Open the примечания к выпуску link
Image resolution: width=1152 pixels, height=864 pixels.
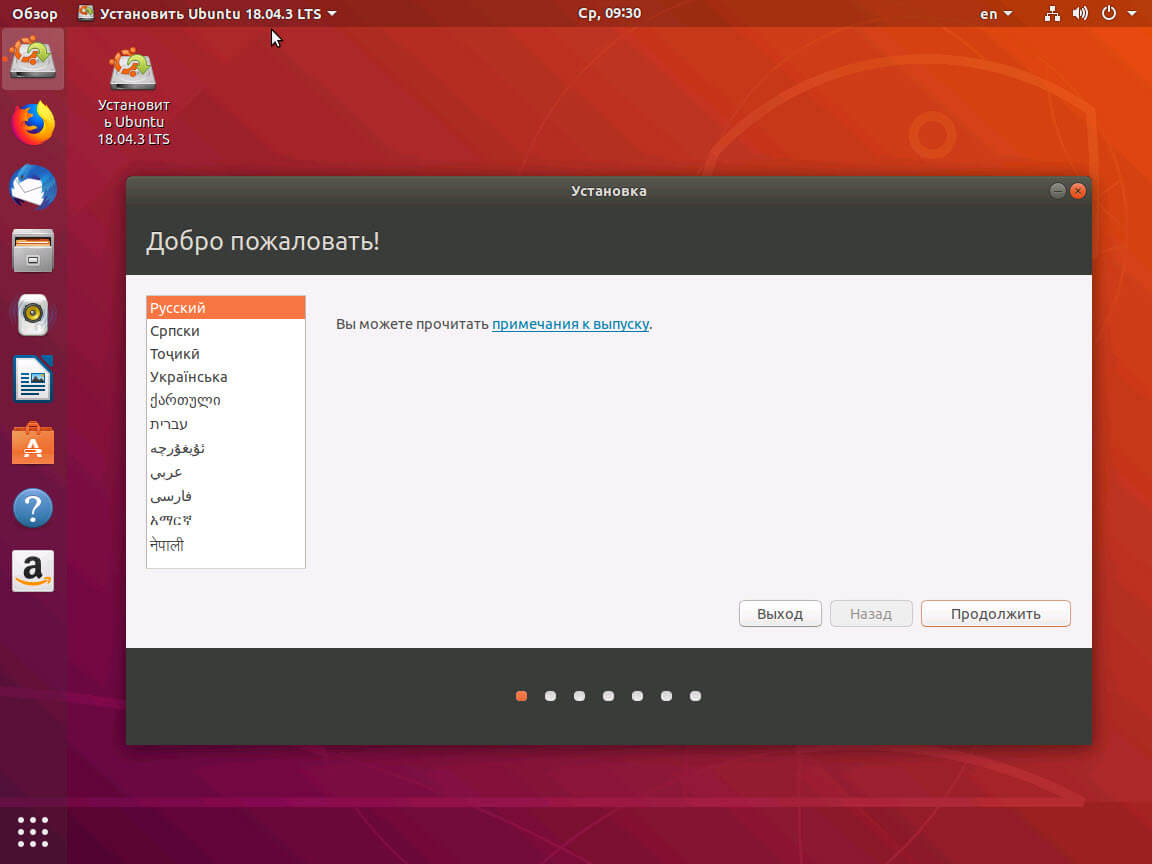tap(570, 324)
